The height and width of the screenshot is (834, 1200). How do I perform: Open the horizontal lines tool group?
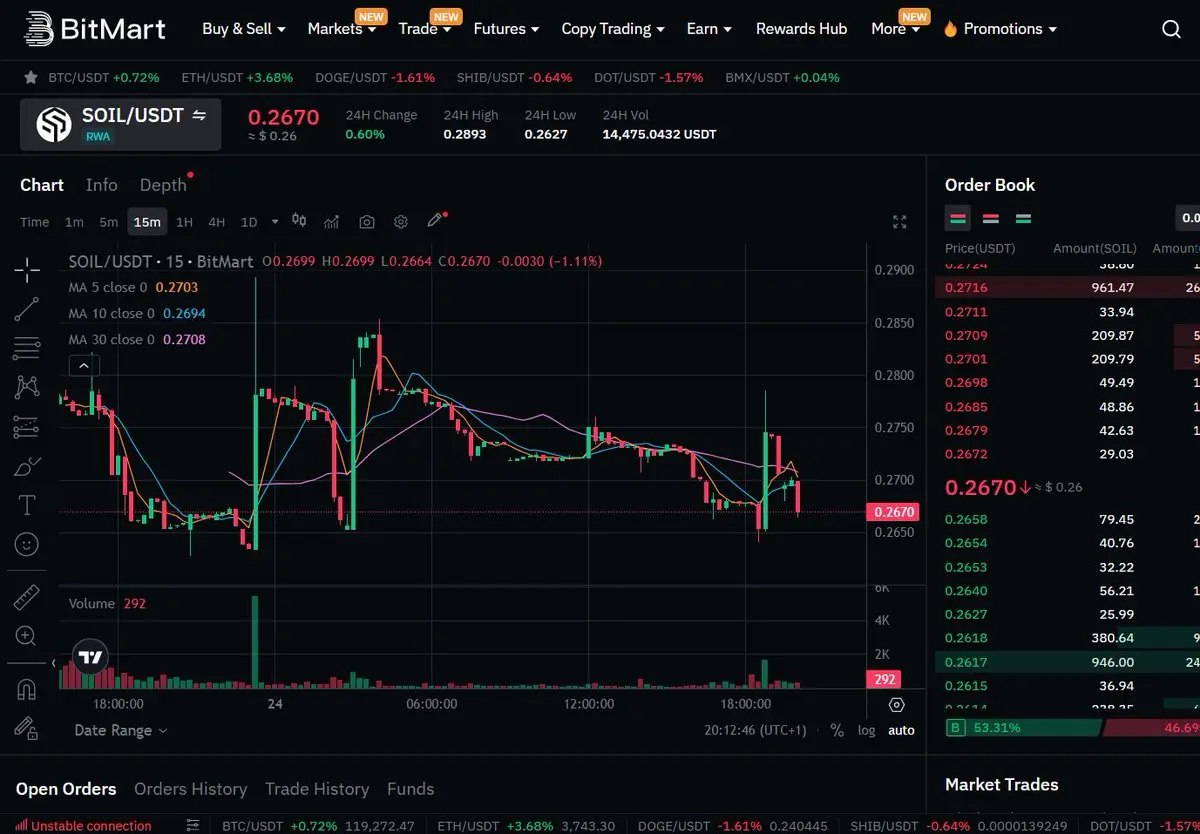click(x=27, y=348)
